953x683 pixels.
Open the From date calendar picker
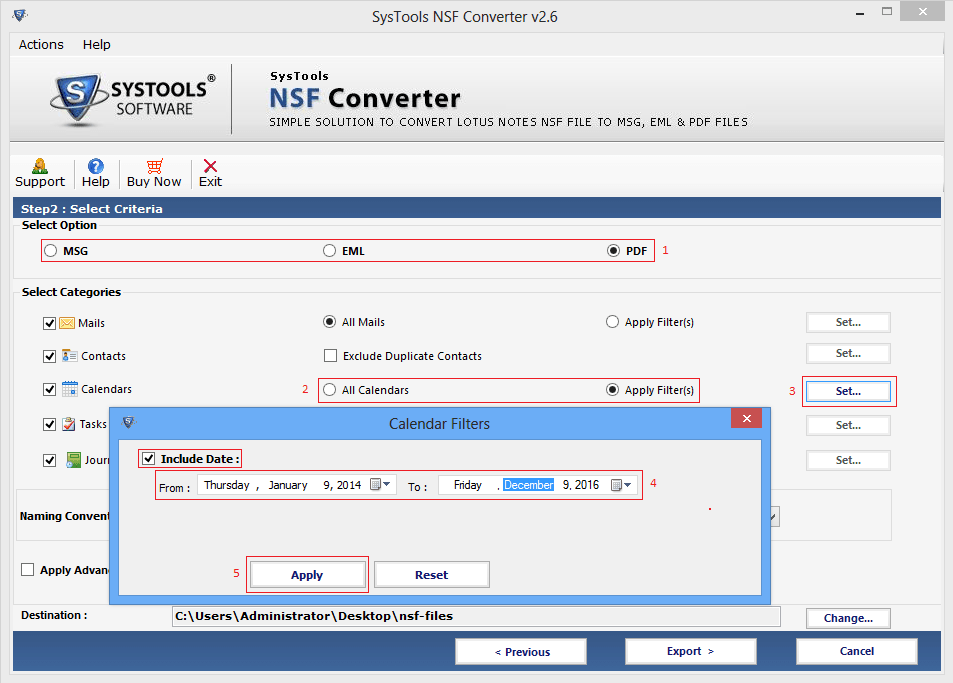click(380, 484)
